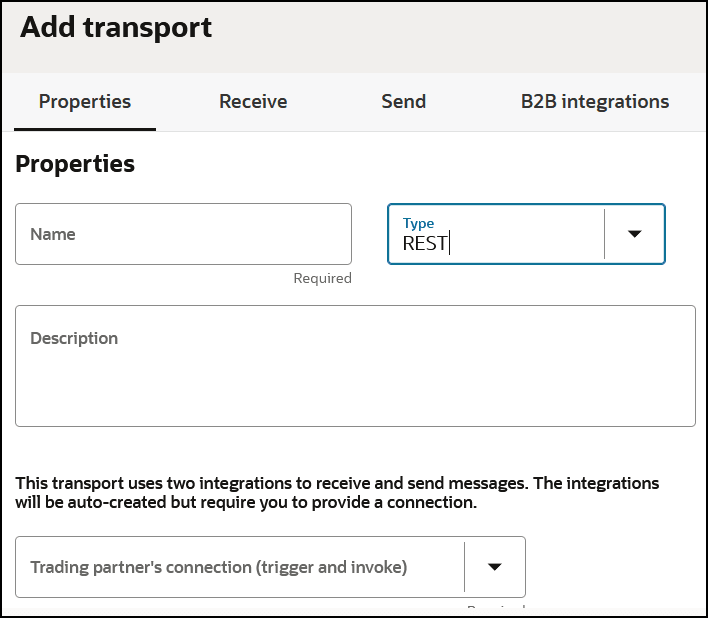The image size is (708, 618).
Task: Focus the Name input field
Action: [183, 234]
